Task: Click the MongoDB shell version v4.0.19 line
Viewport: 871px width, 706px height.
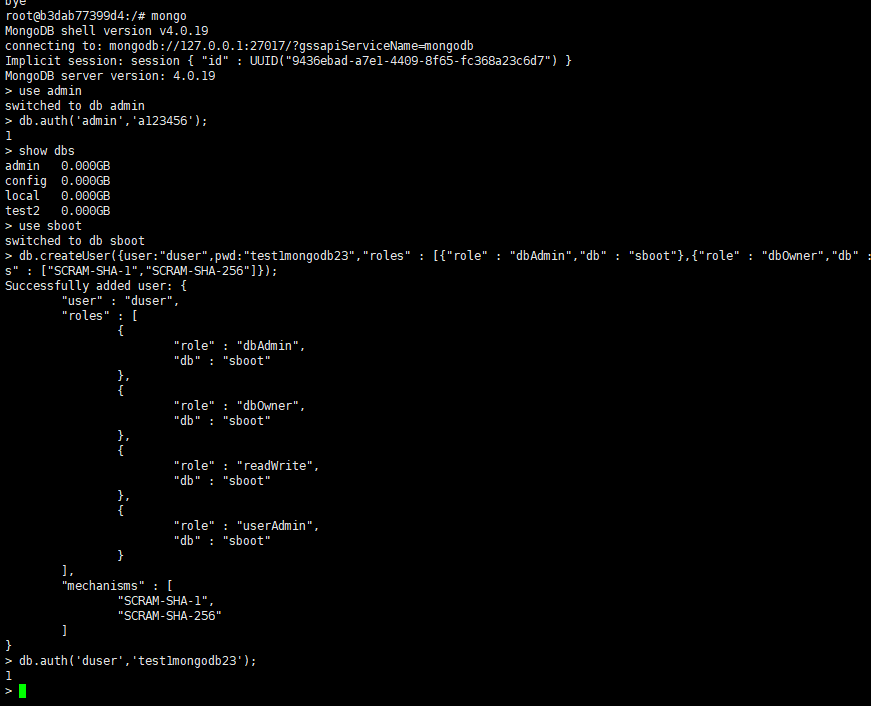Action: click(107, 31)
